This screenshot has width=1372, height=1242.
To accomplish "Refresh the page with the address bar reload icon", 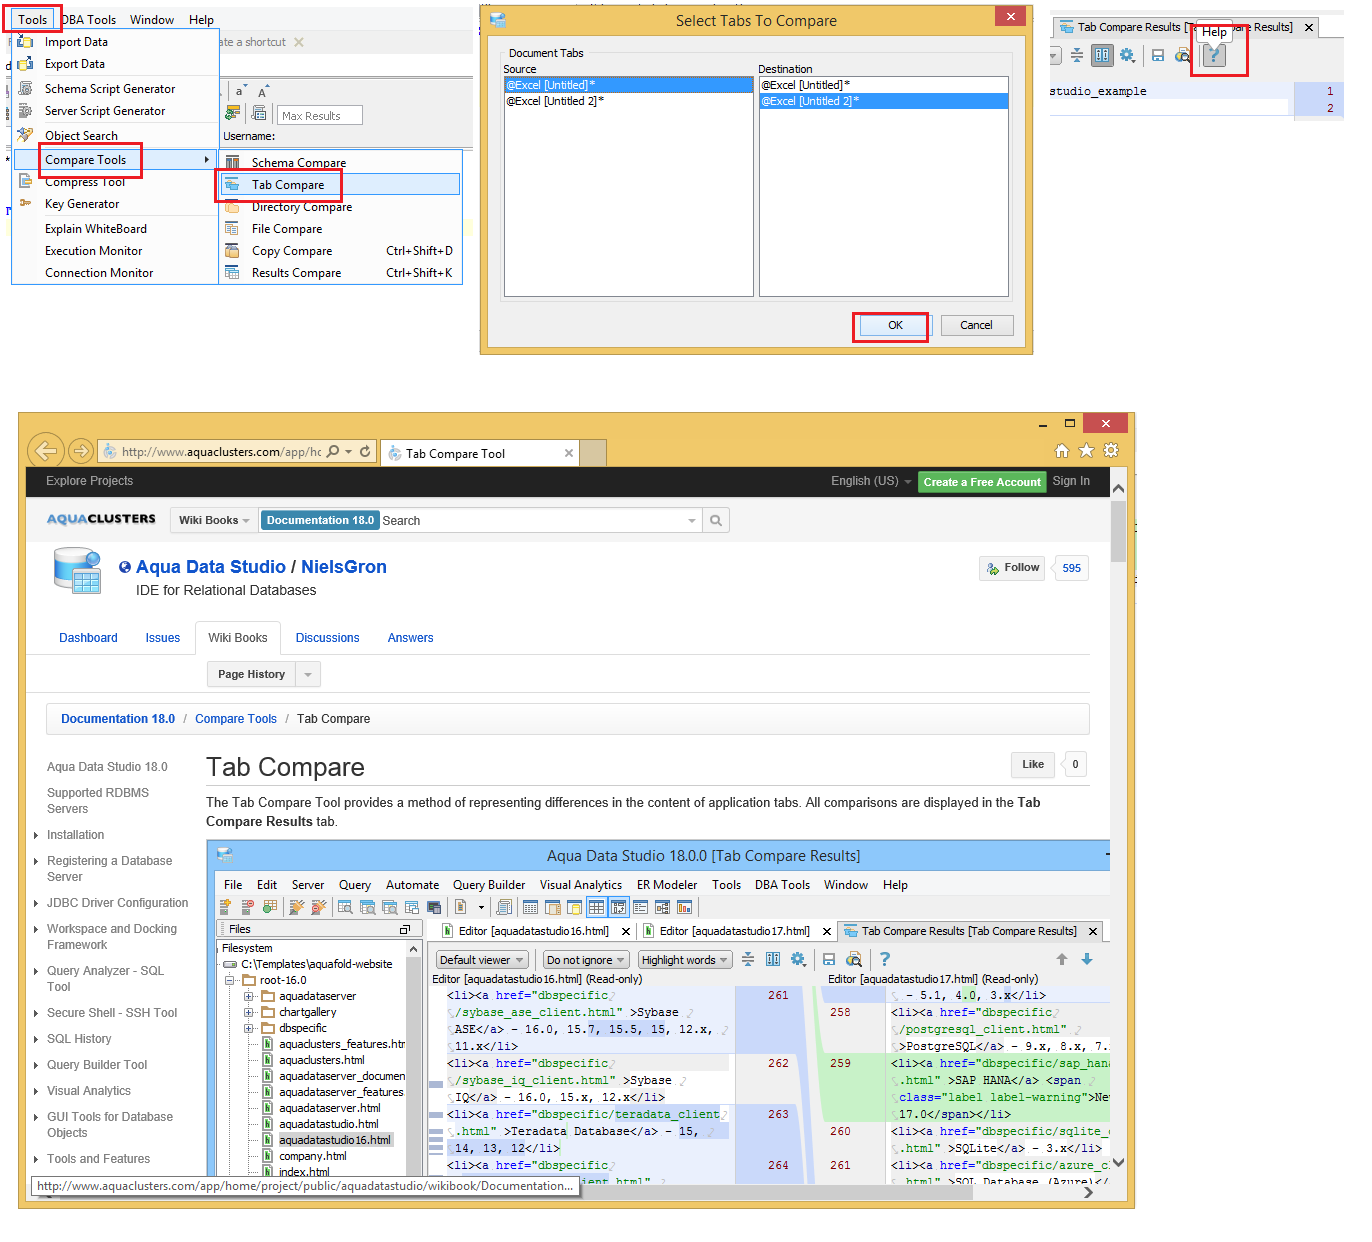I will pos(365,452).
